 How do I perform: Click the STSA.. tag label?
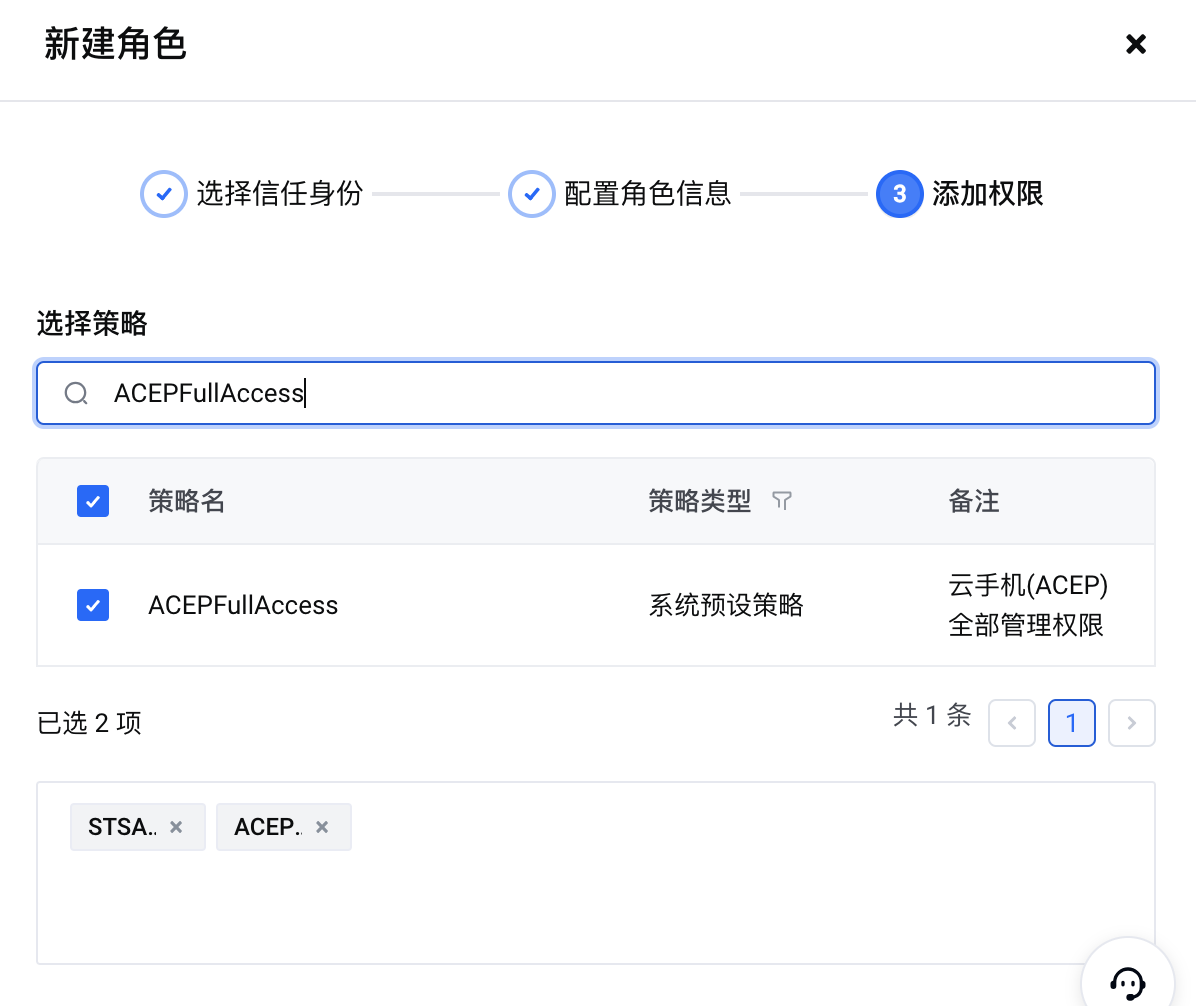point(122,827)
